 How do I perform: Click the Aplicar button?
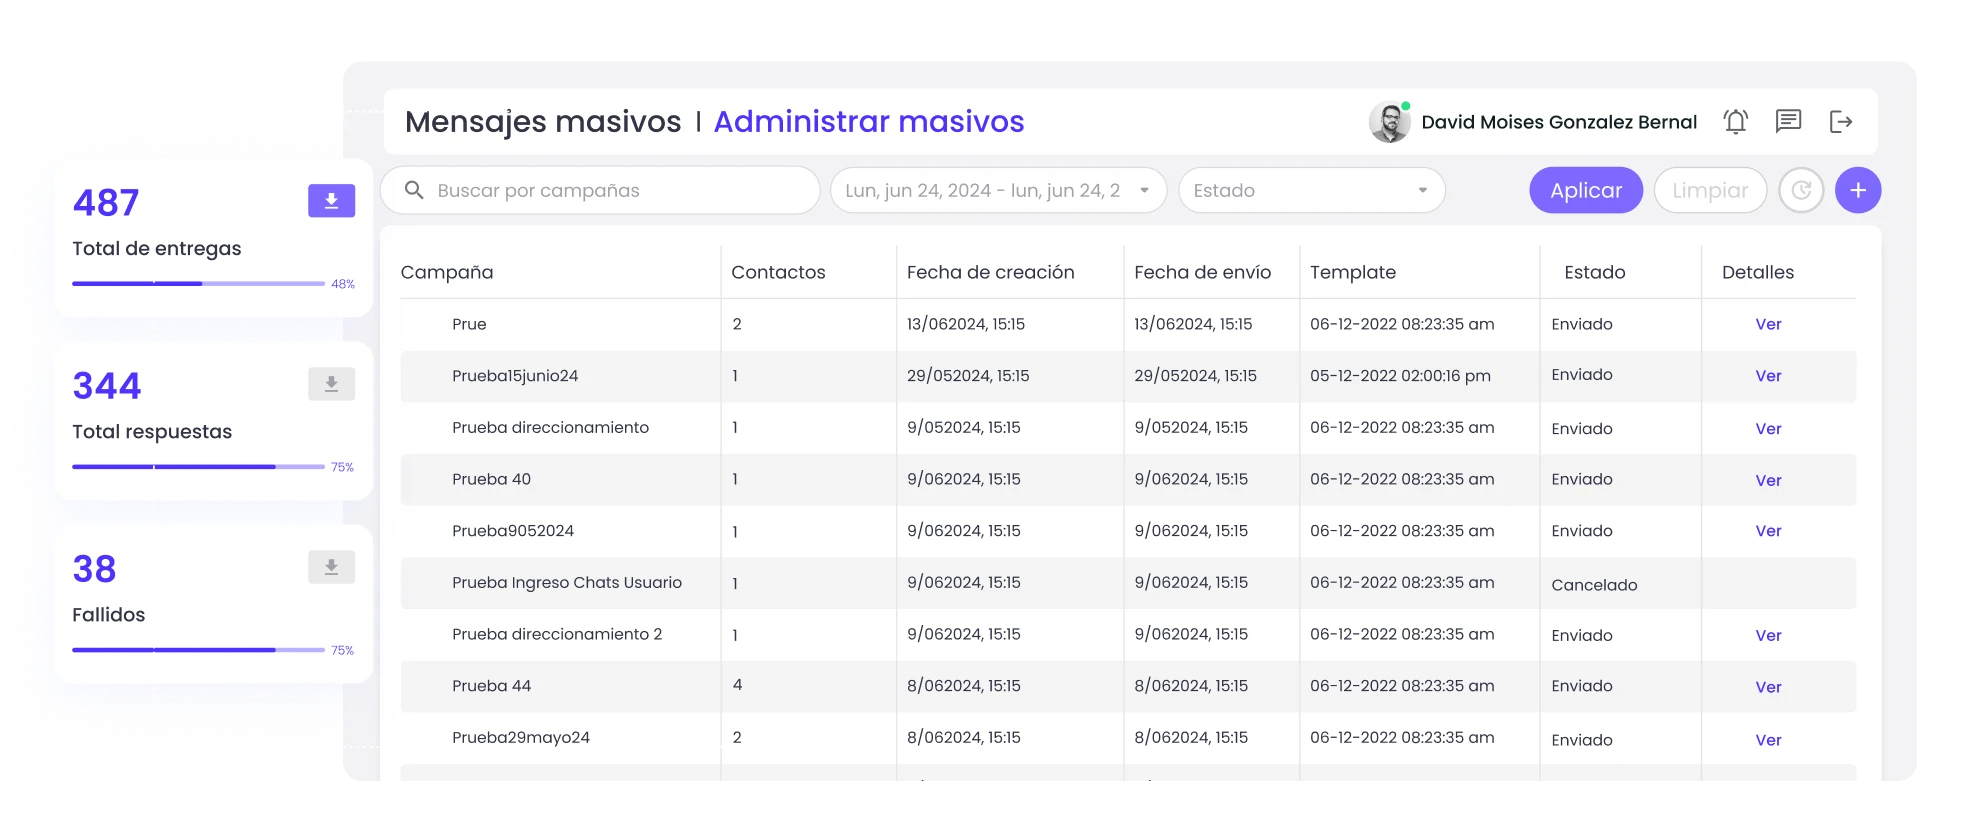tap(1586, 190)
